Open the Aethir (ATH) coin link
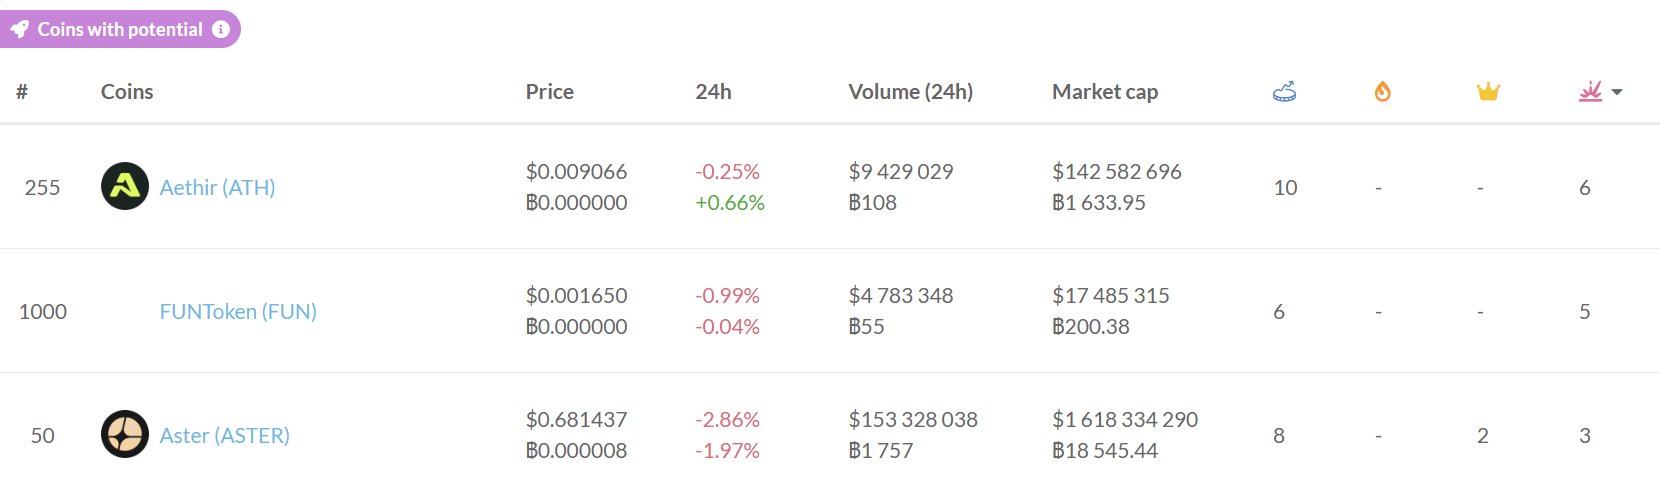Screen dimensions: 1660x496 click(217, 188)
